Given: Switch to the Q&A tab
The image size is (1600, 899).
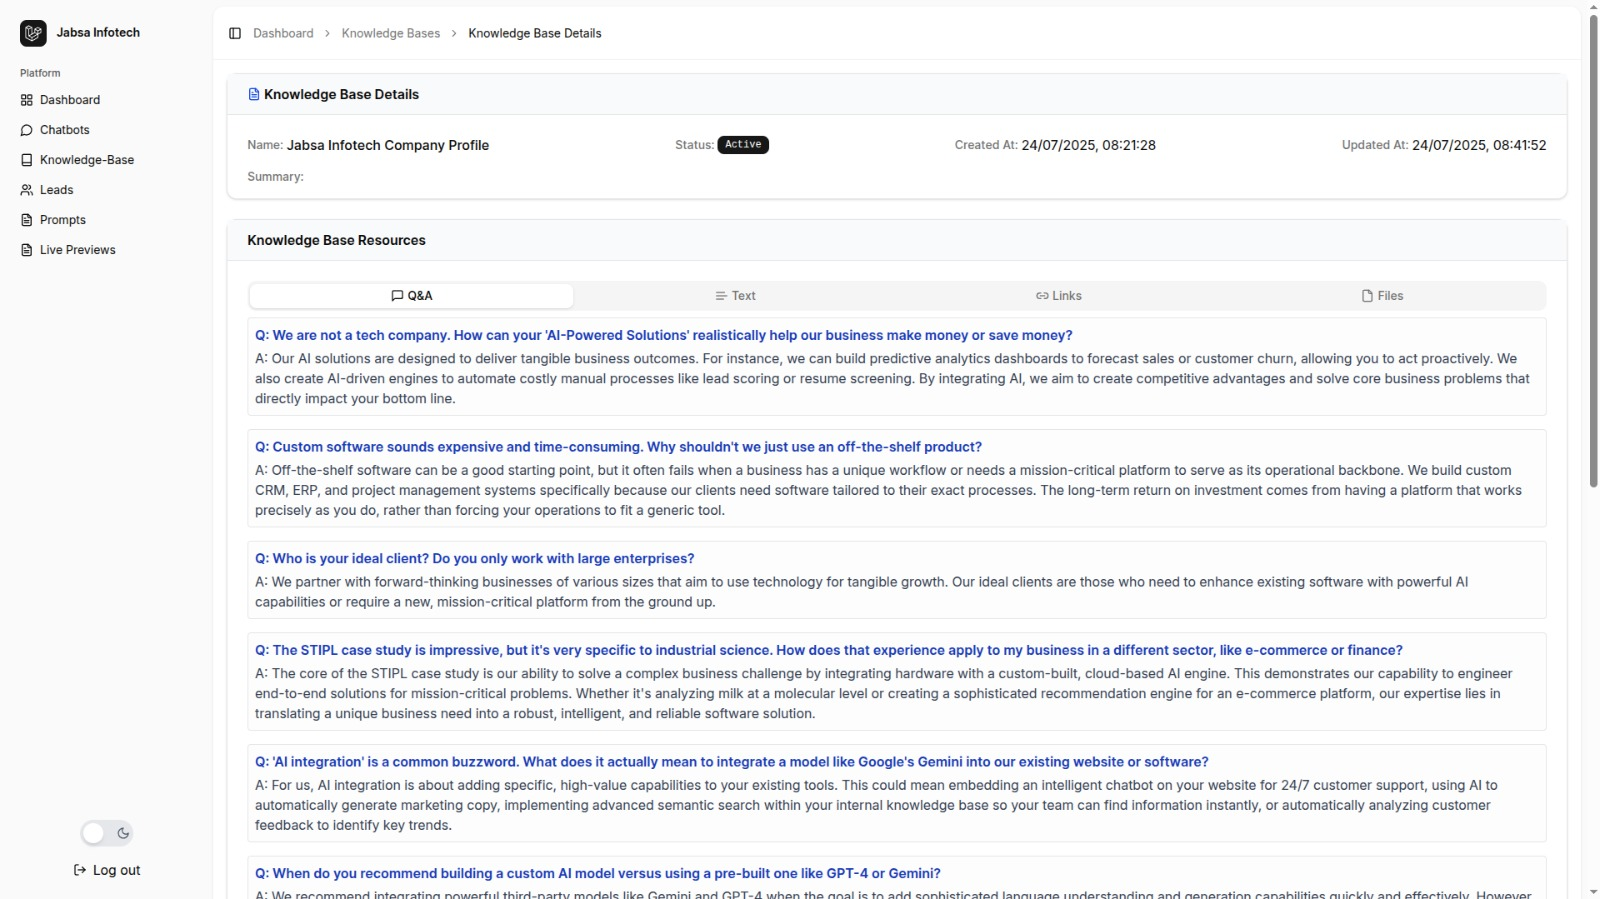Looking at the screenshot, I should 411,296.
